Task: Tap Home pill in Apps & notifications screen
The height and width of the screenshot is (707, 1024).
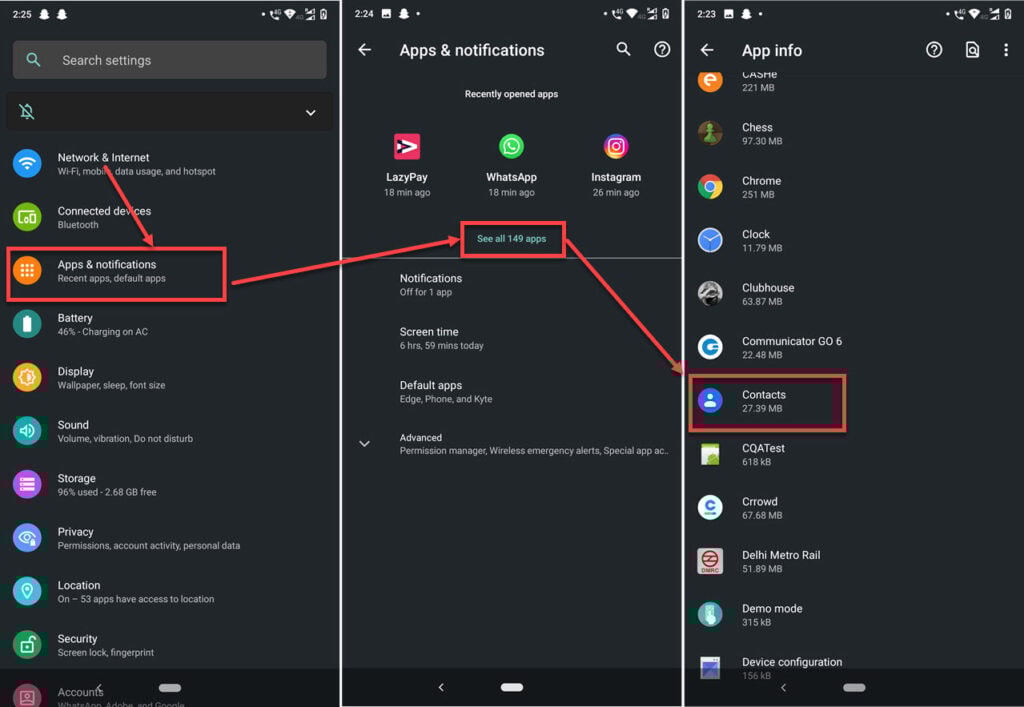Action: (x=512, y=687)
